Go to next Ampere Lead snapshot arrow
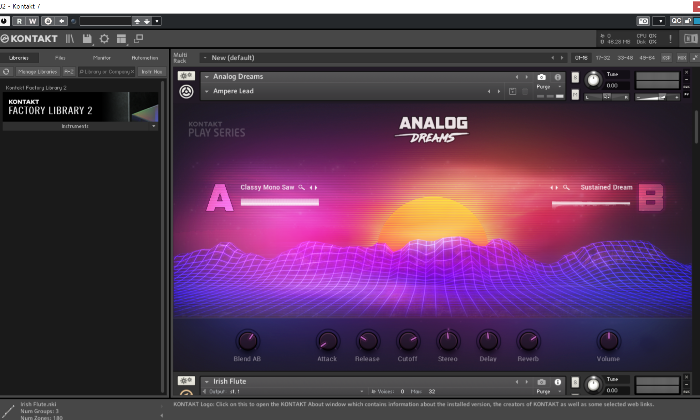The width and height of the screenshot is (700, 420). [499, 91]
